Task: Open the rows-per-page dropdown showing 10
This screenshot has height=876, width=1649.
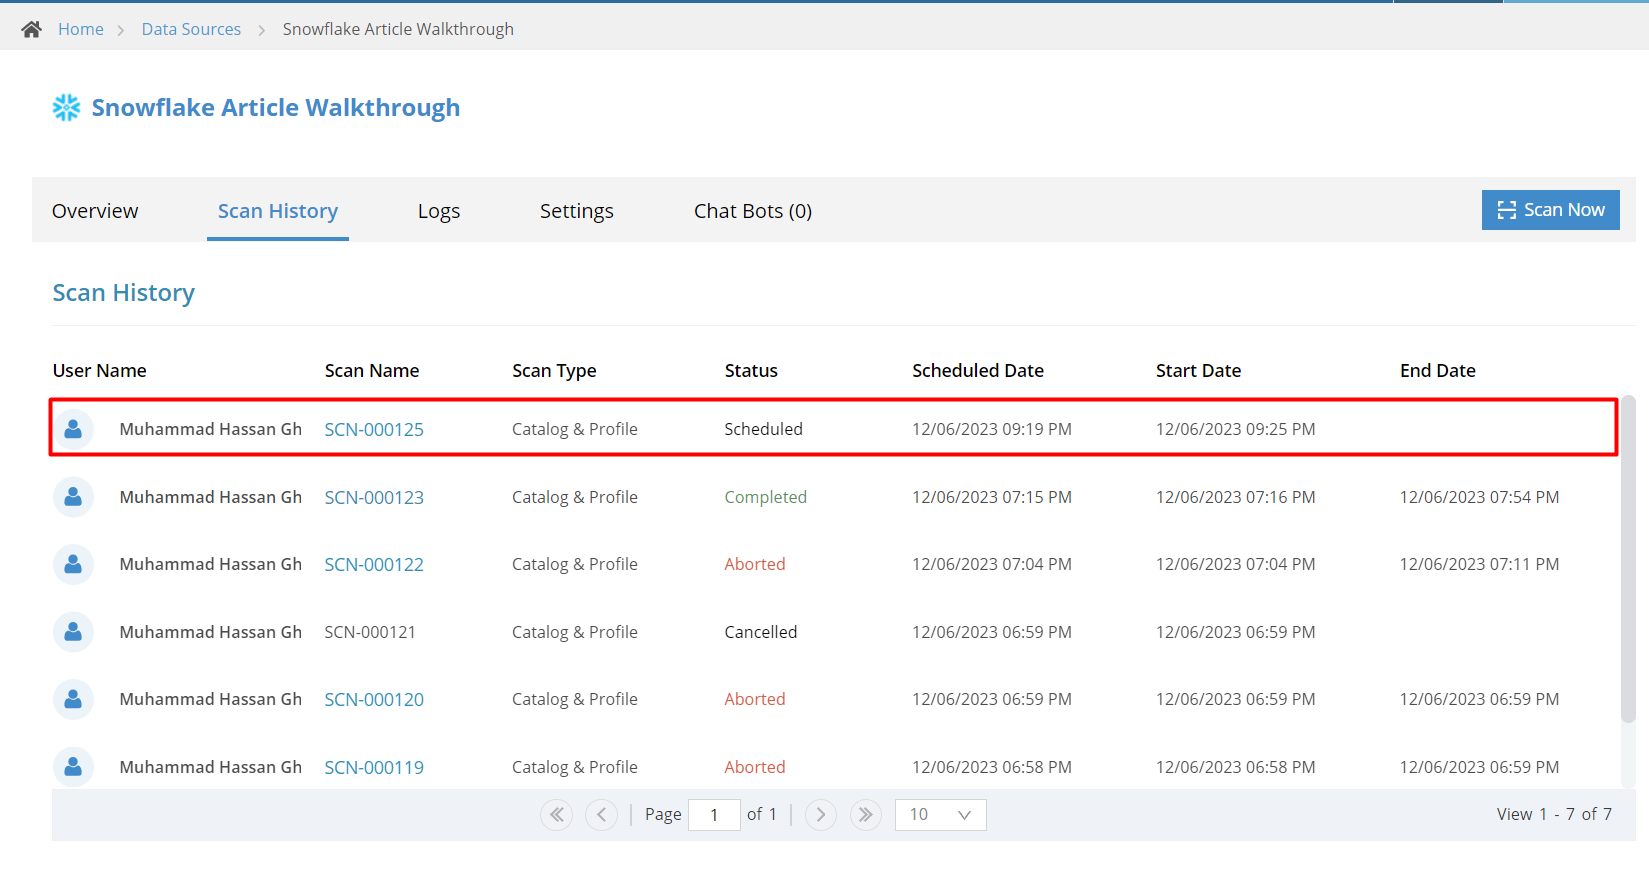Action: click(941, 815)
